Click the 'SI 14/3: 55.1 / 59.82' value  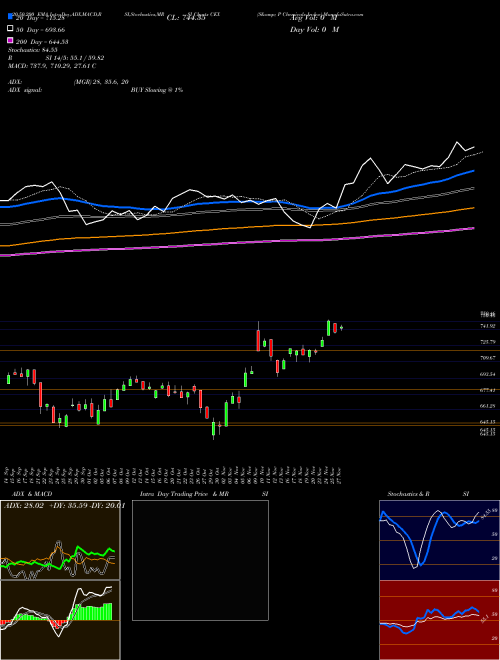(x=75, y=58)
